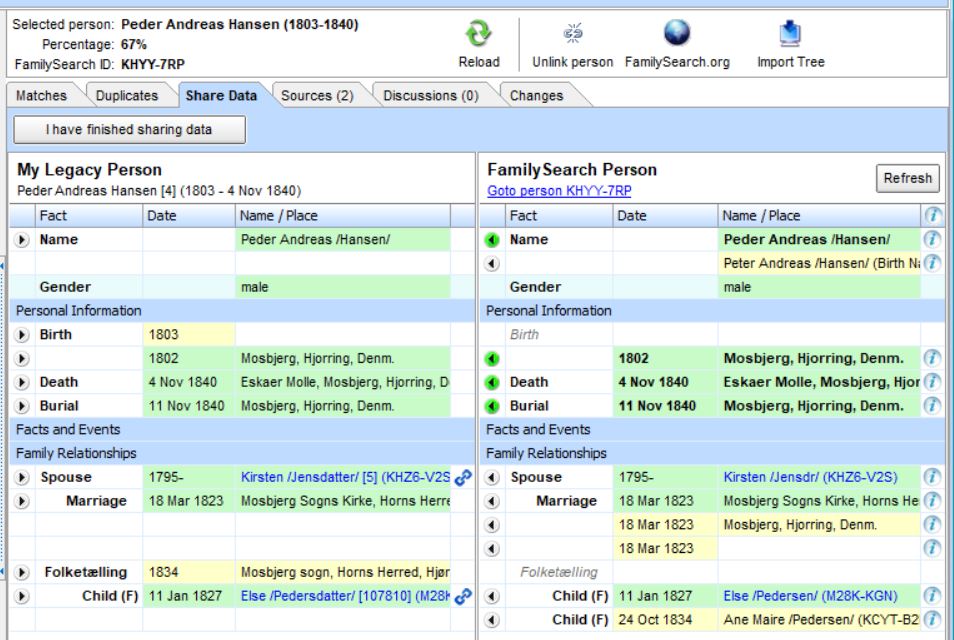Open info for FamilySearch Spouse Kirsten row
The width and height of the screenshot is (954, 640).
933,476
